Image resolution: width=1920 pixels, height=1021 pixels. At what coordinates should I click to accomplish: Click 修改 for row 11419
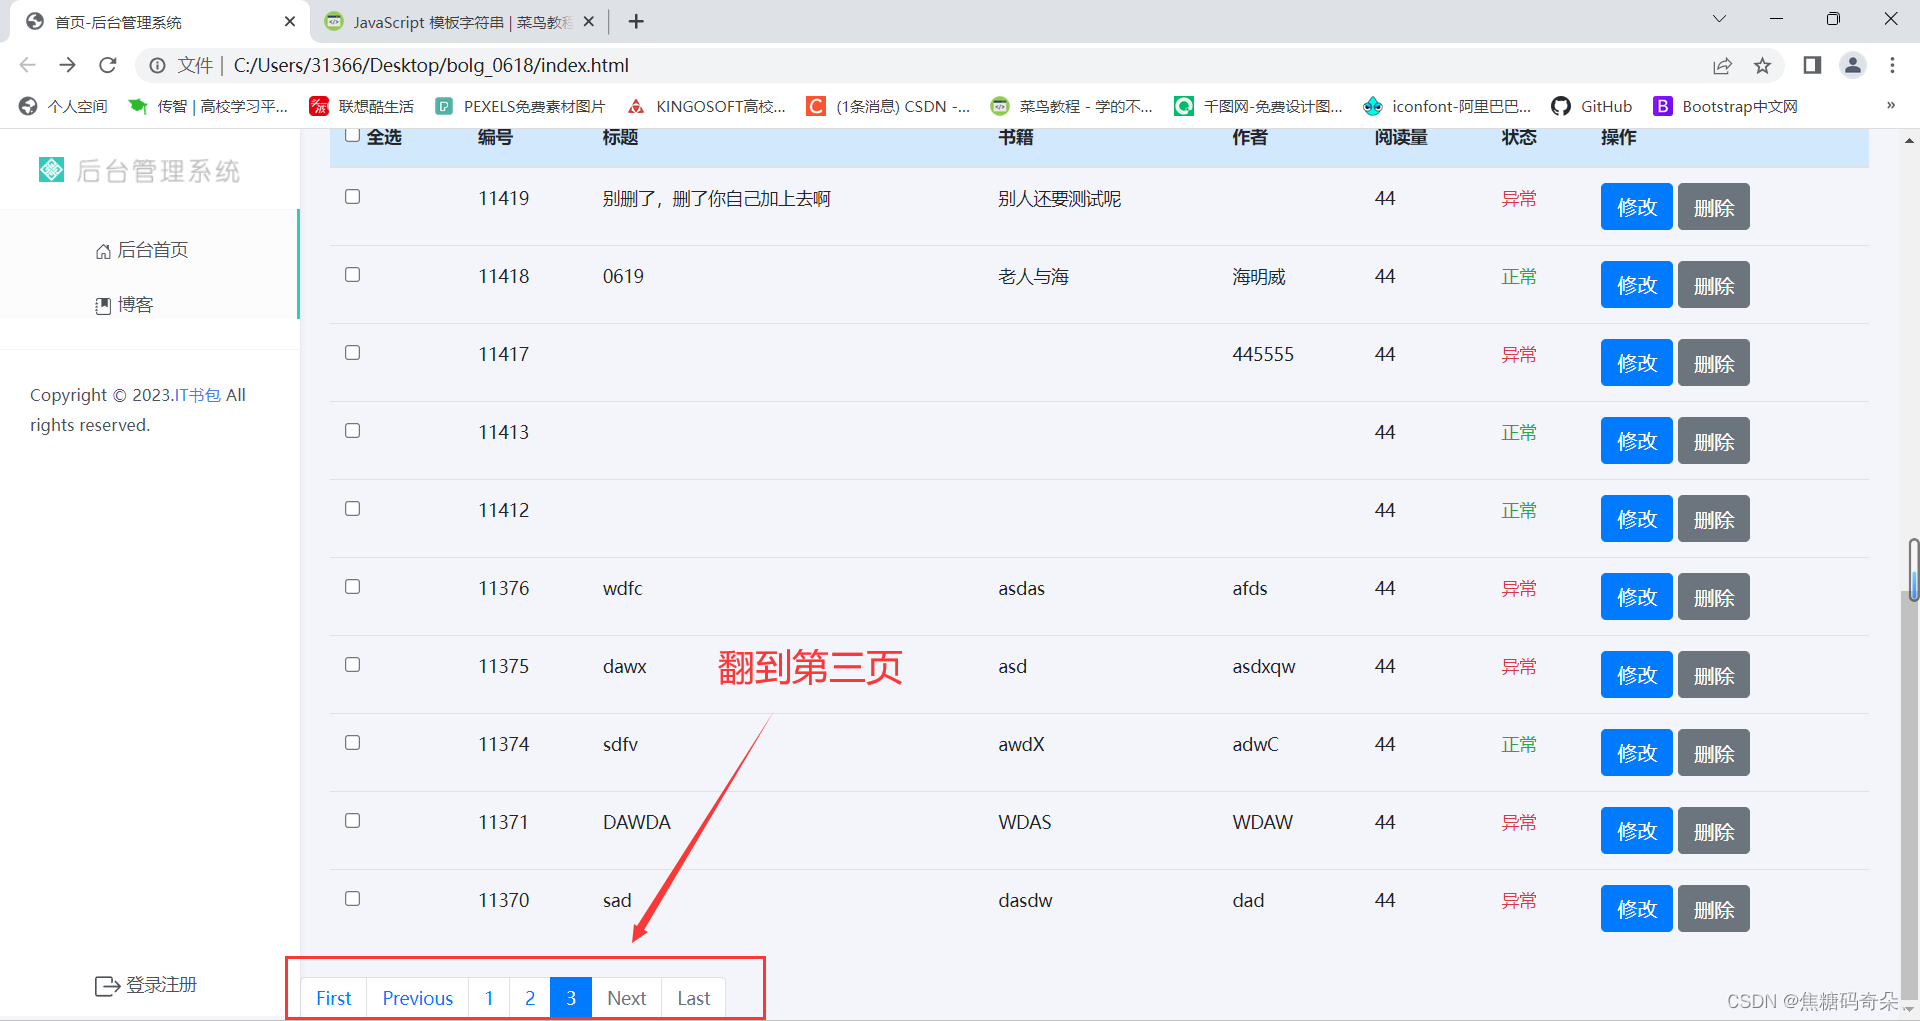[1636, 207]
